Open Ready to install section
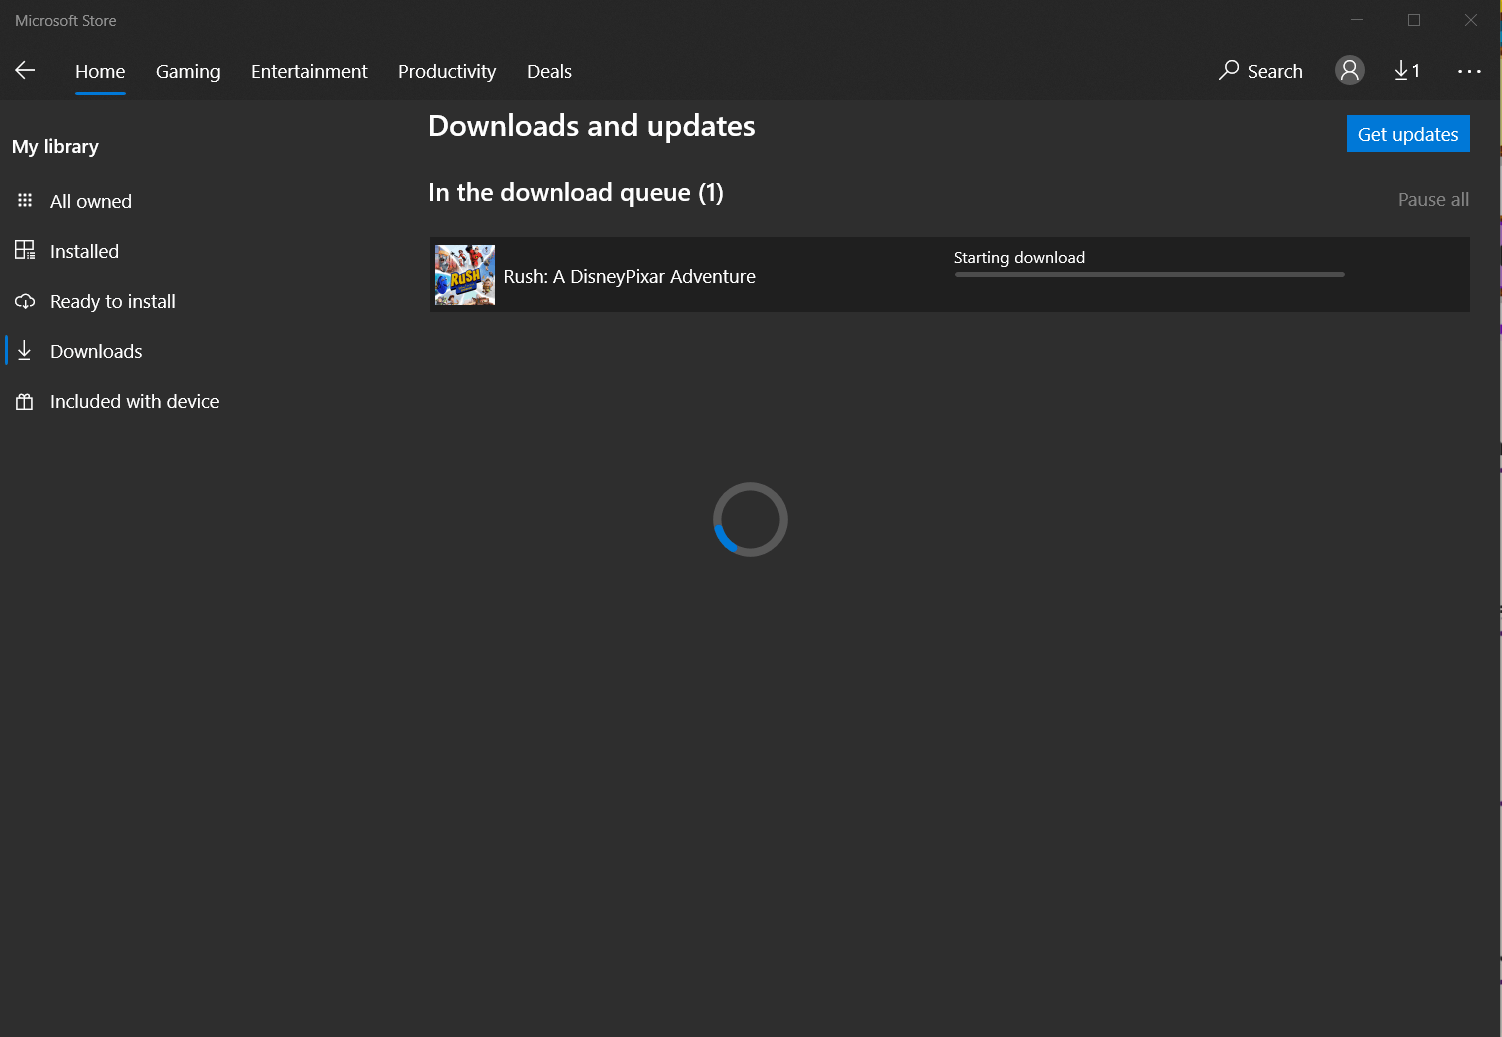 [113, 301]
